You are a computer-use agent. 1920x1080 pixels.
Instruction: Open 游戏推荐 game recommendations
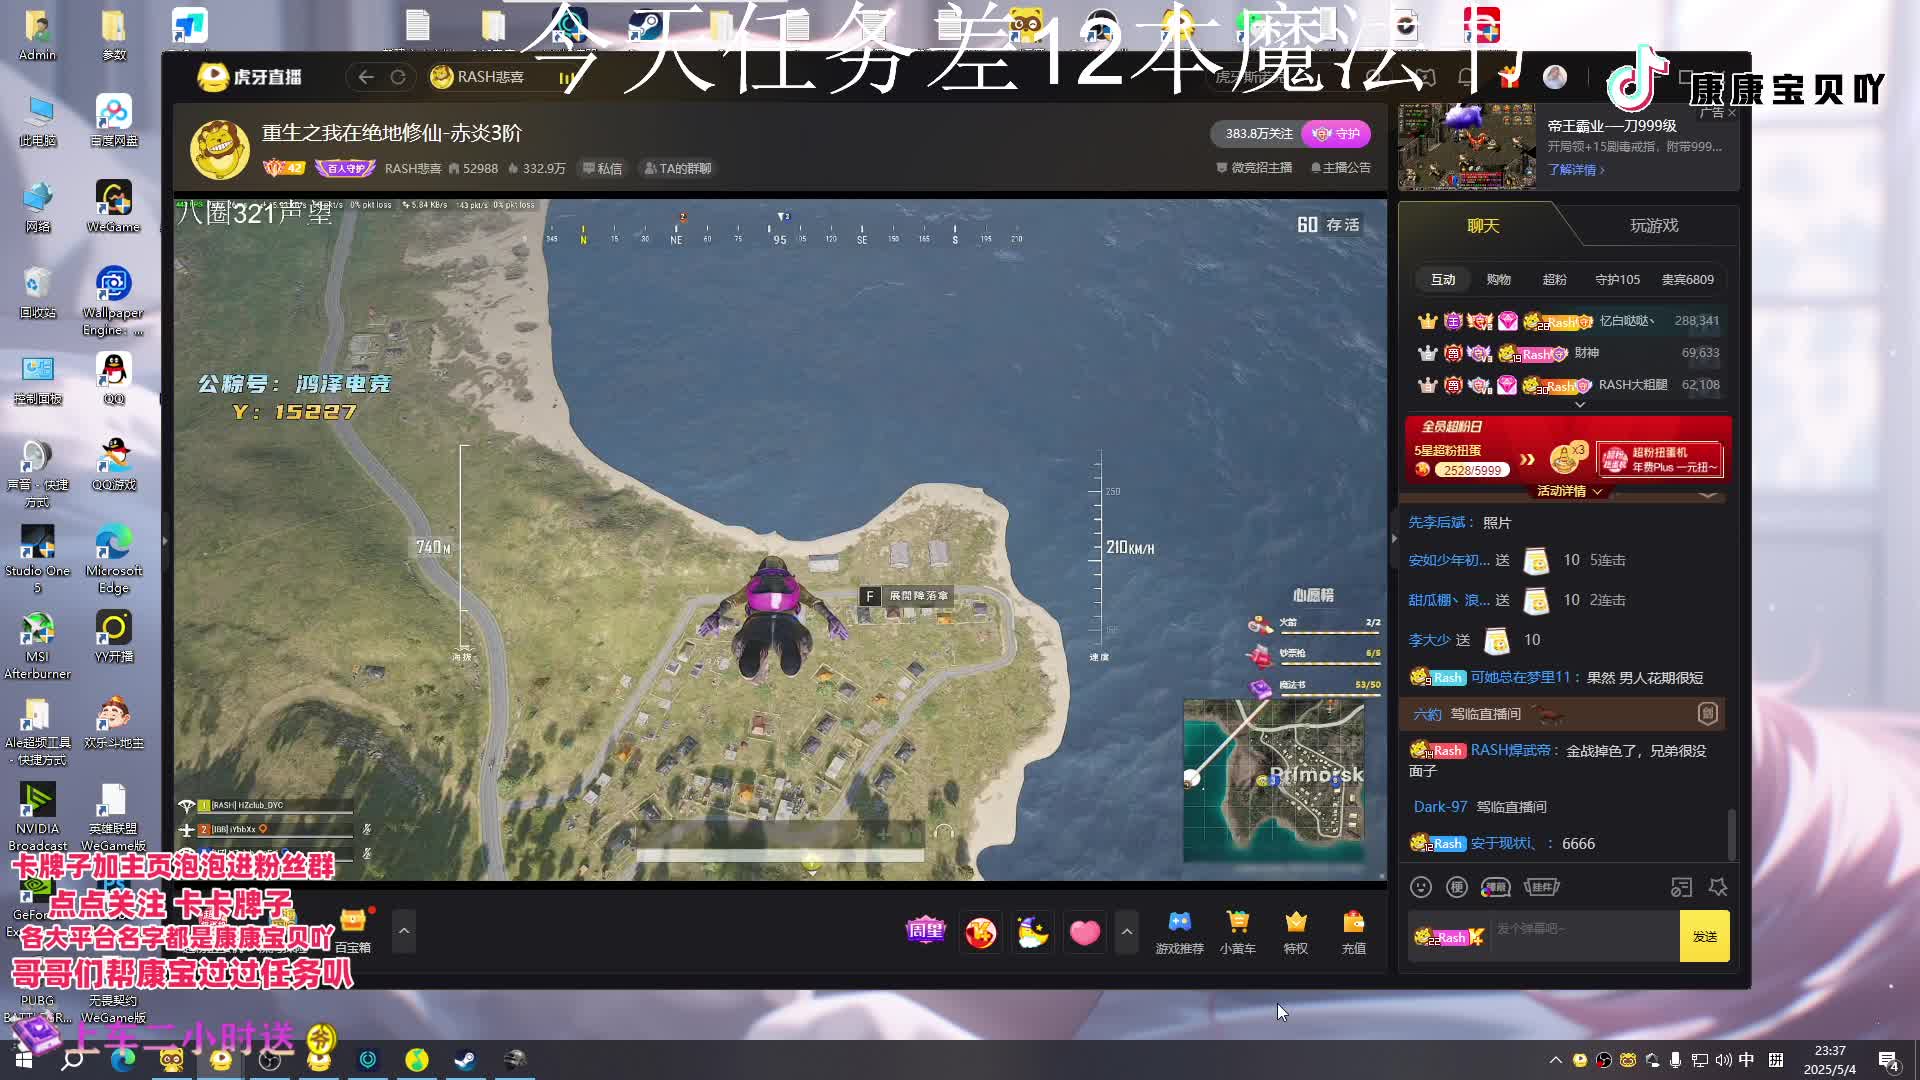1180,932
